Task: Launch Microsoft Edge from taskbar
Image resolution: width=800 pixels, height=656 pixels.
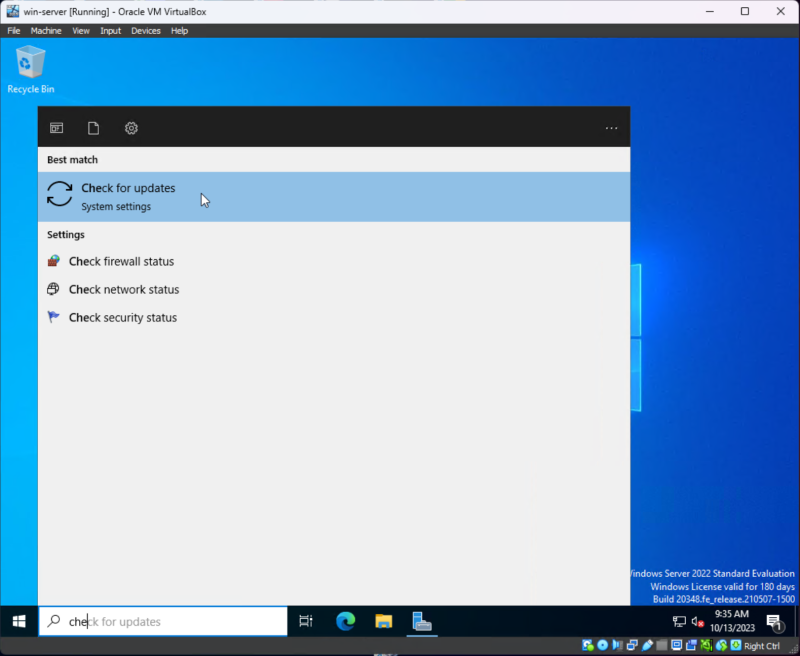Action: click(x=345, y=621)
